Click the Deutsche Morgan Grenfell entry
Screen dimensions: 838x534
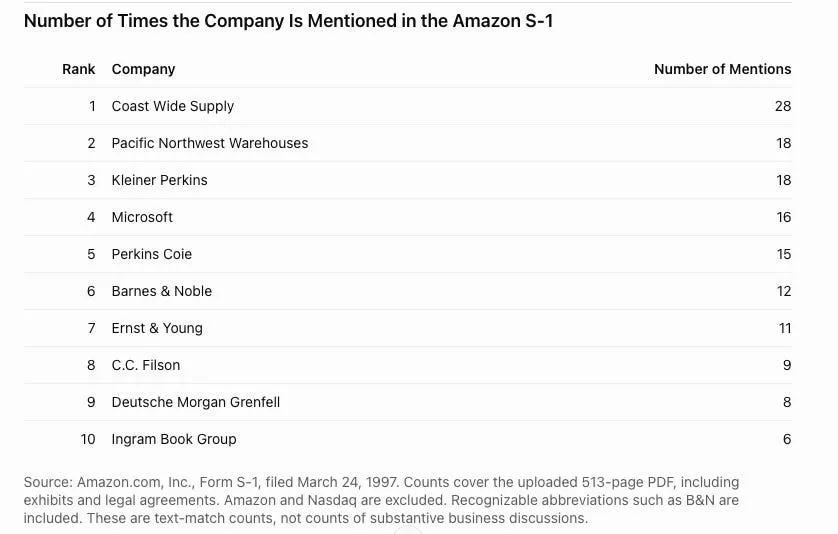point(196,402)
